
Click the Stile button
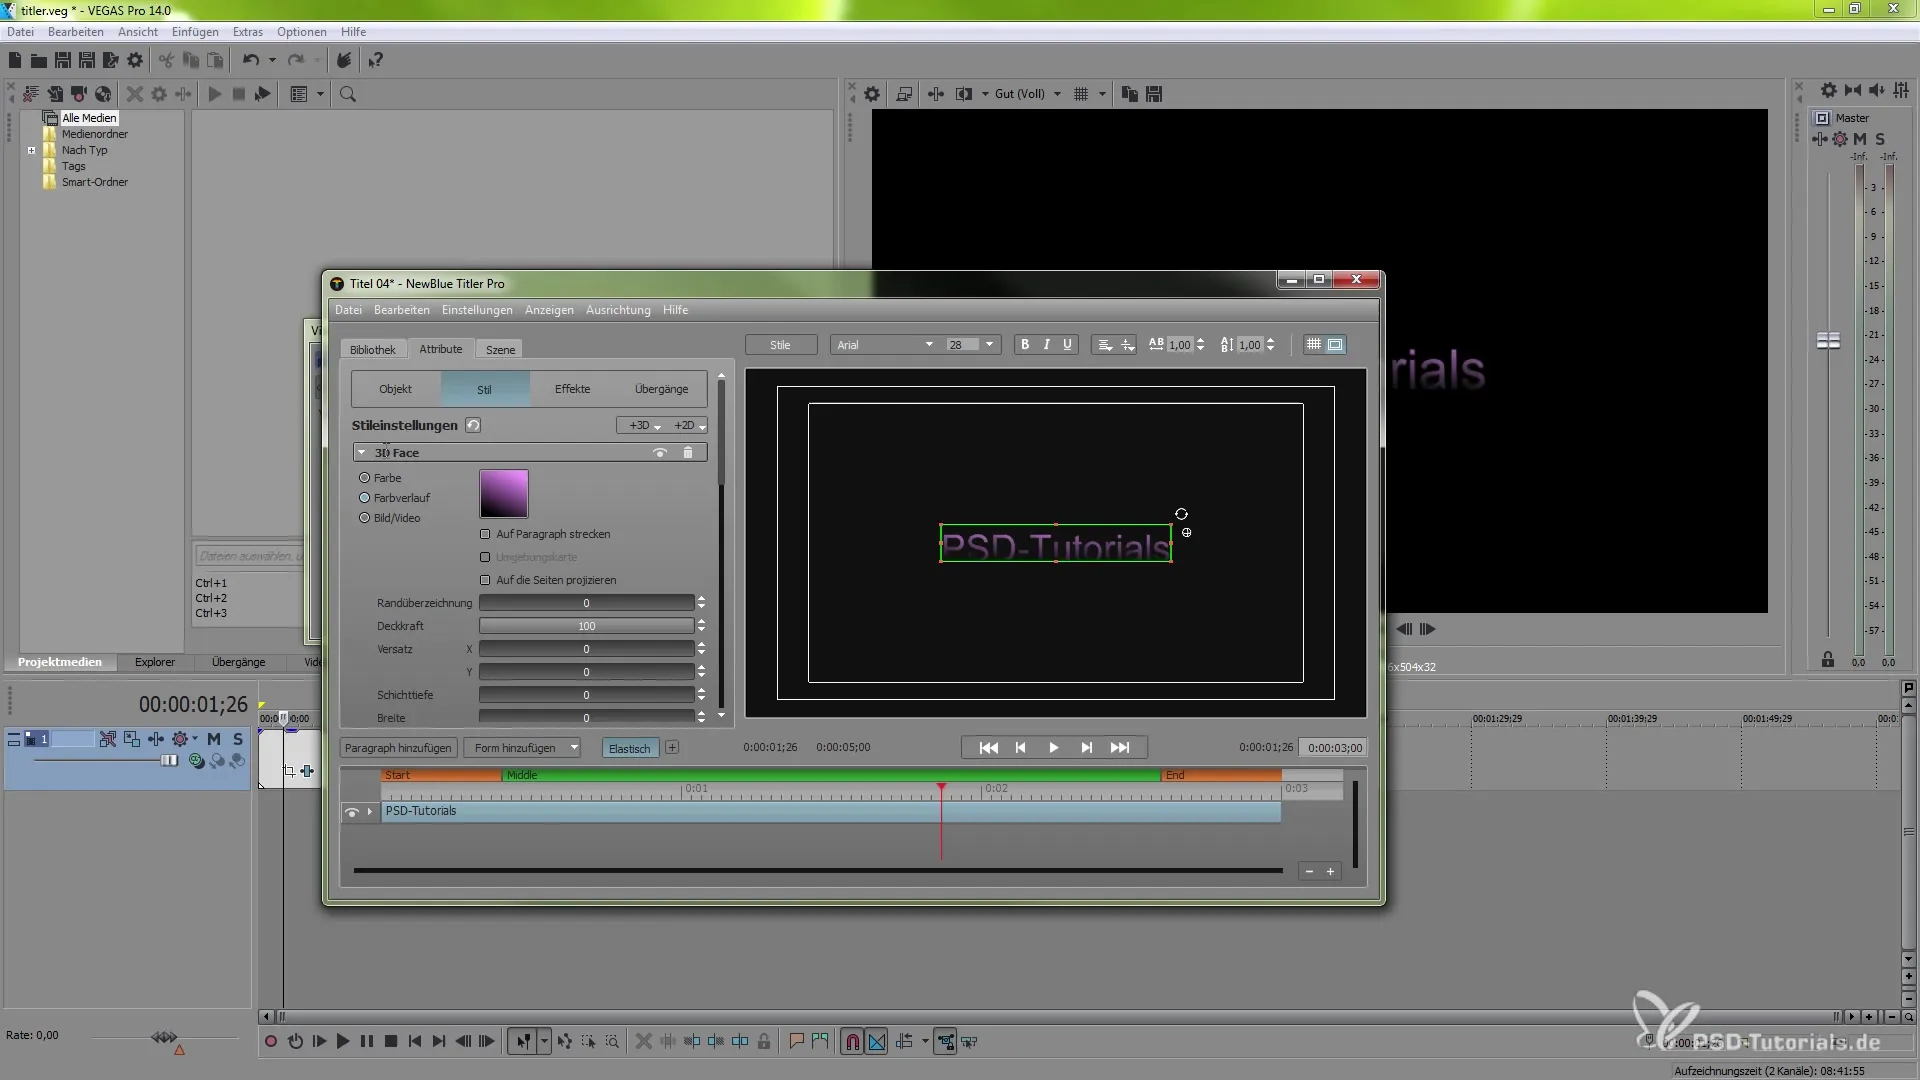pyautogui.click(x=780, y=345)
